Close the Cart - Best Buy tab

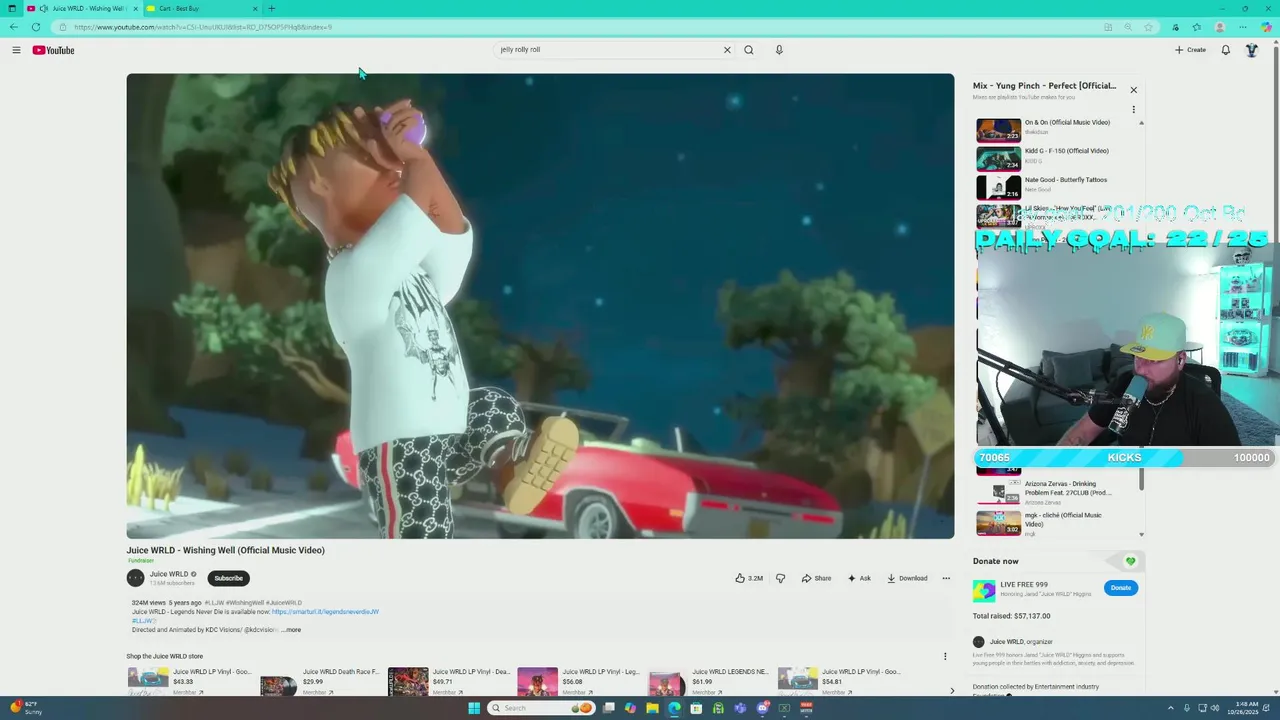click(x=253, y=8)
